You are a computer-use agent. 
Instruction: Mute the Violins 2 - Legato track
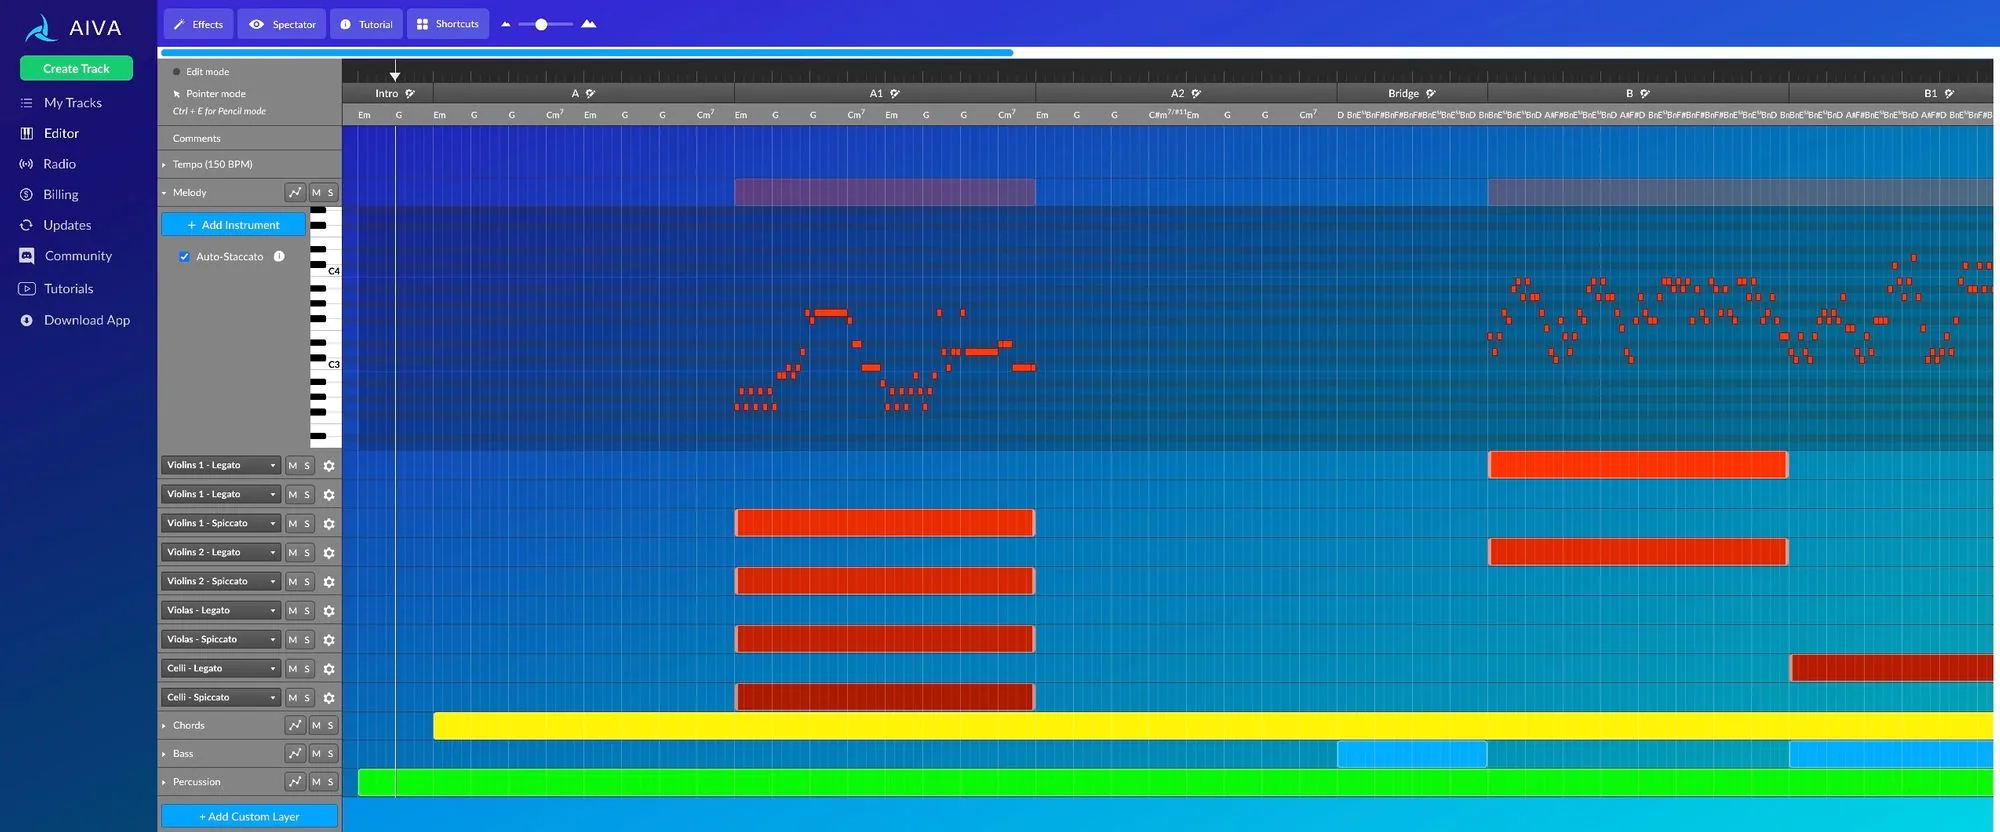pos(293,552)
